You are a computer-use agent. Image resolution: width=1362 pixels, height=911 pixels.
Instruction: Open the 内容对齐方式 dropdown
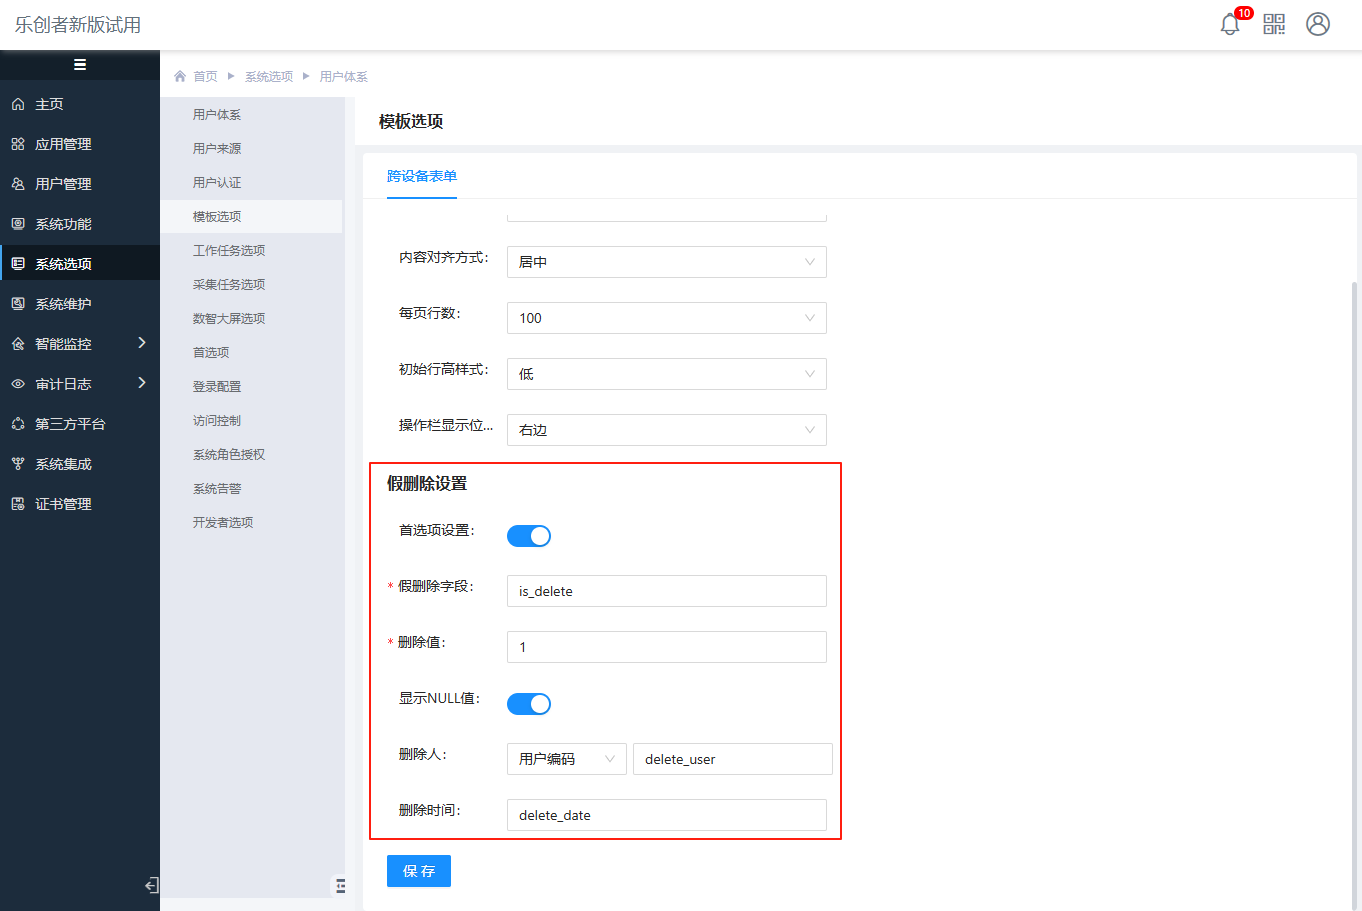[666, 262]
